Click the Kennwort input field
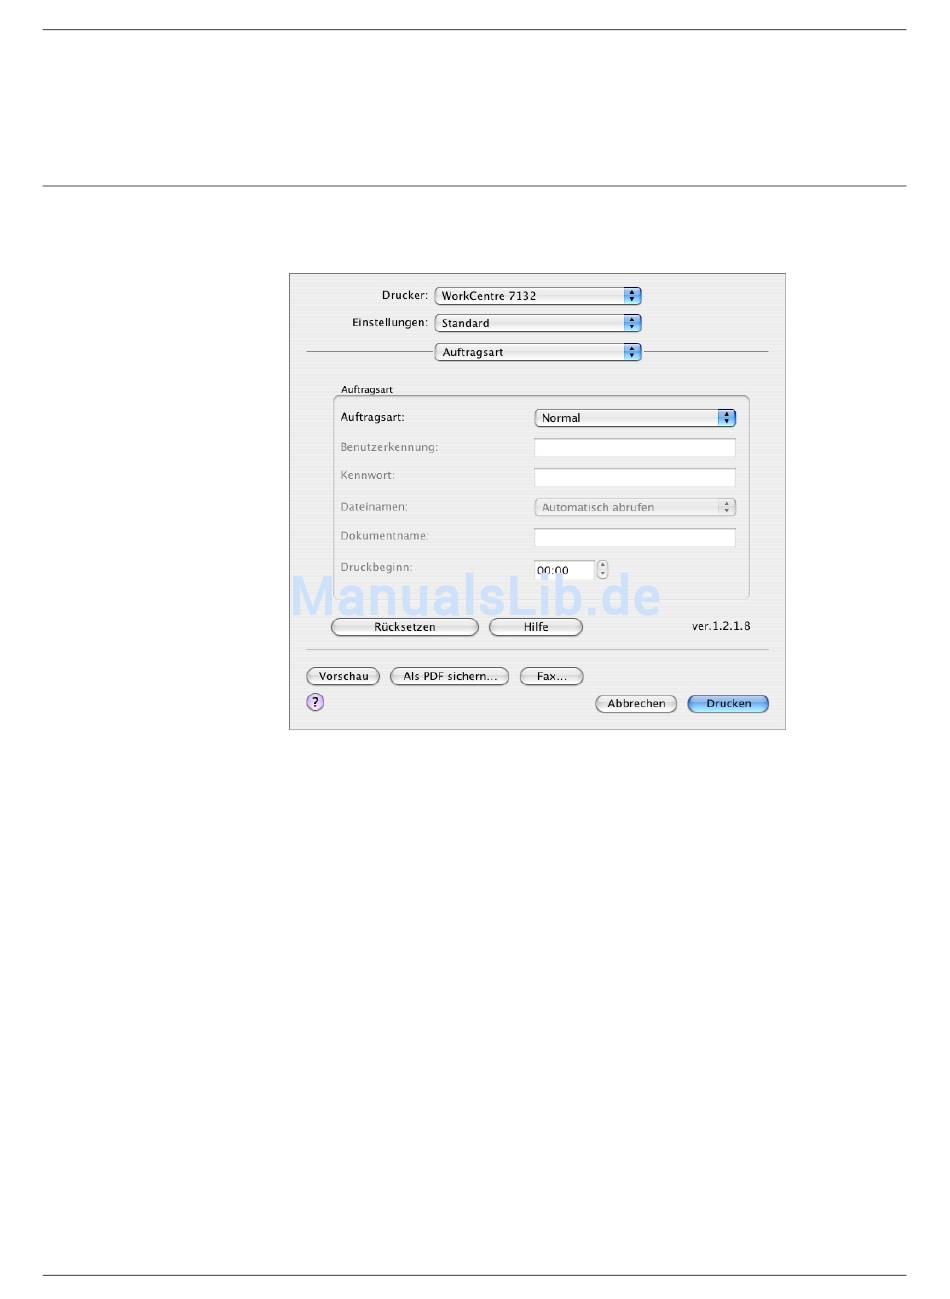Screen dimensions: 950x1299 pos(635,477)
